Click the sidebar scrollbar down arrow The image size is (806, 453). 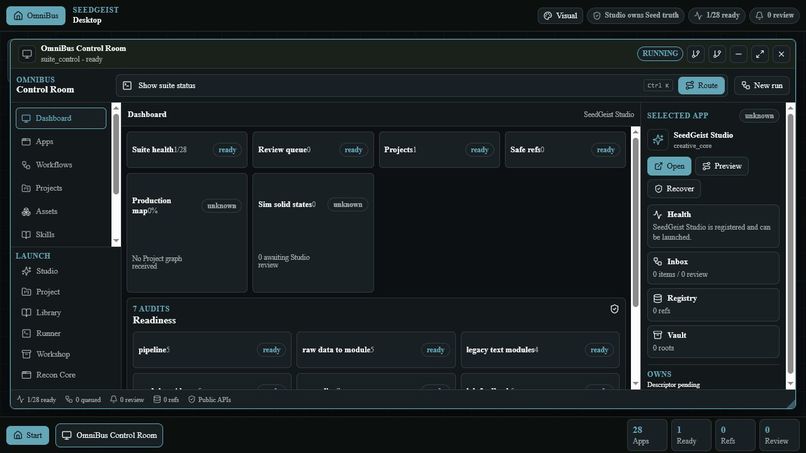click(116, 241)
